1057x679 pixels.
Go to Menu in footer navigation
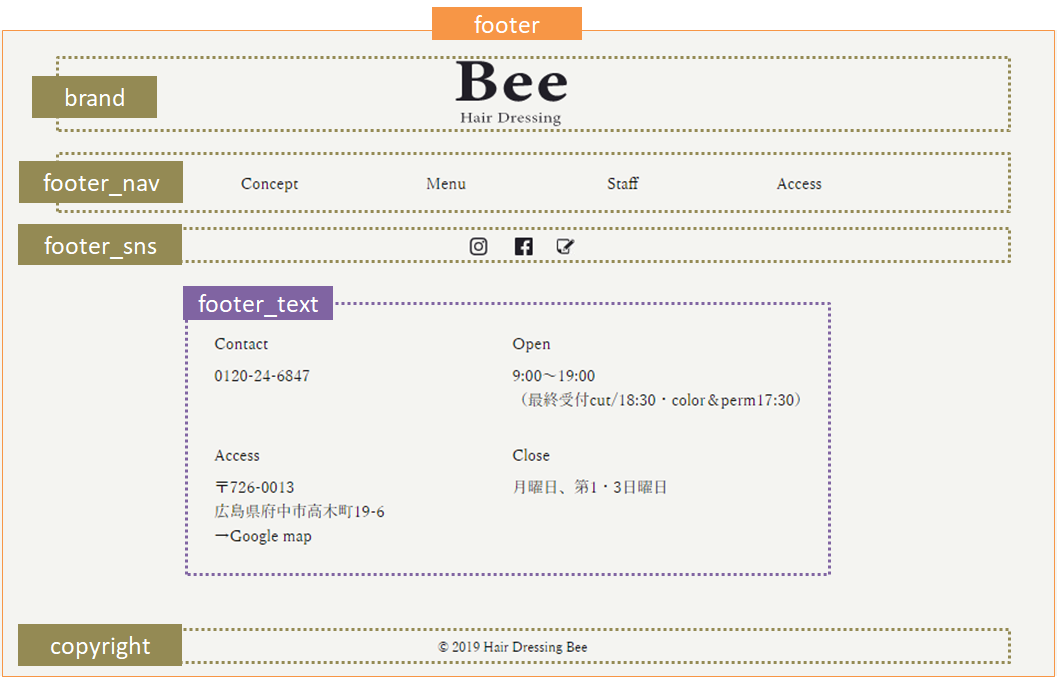click(446, 183)
